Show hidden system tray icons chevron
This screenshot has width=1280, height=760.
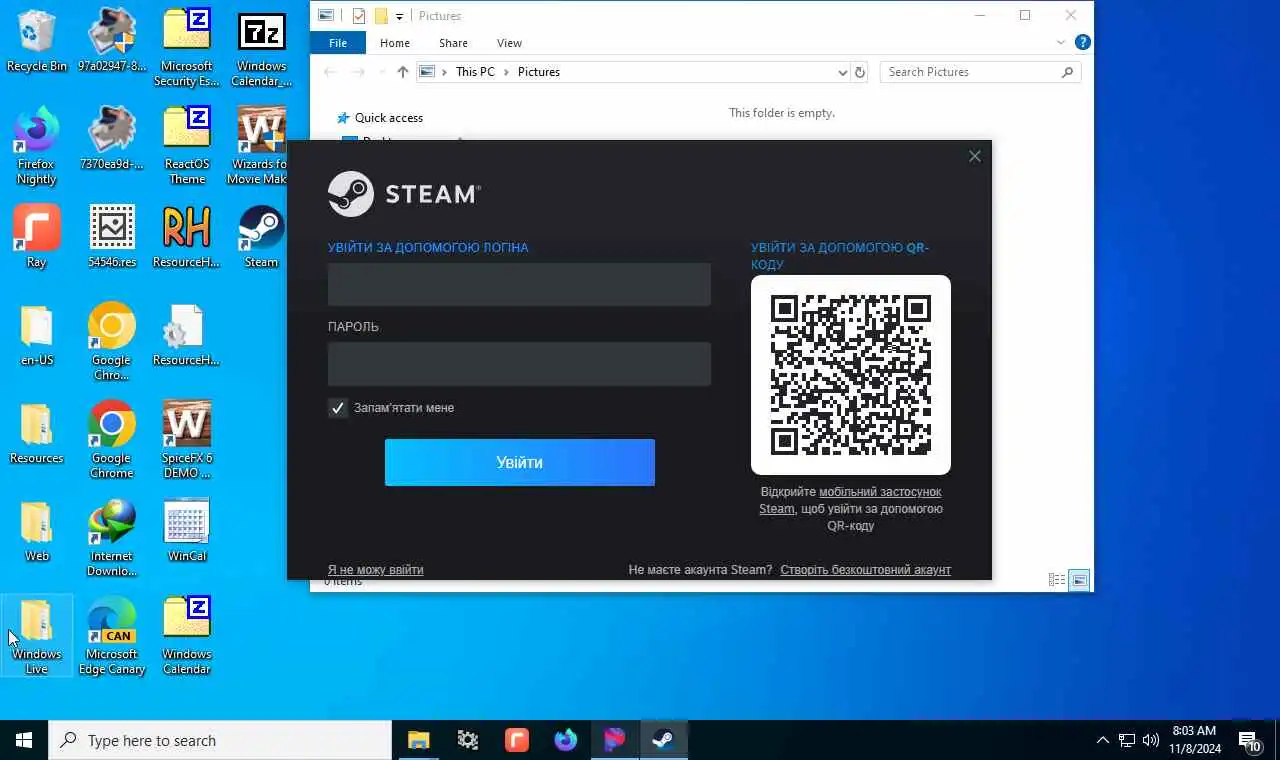tap(1102, 740)
